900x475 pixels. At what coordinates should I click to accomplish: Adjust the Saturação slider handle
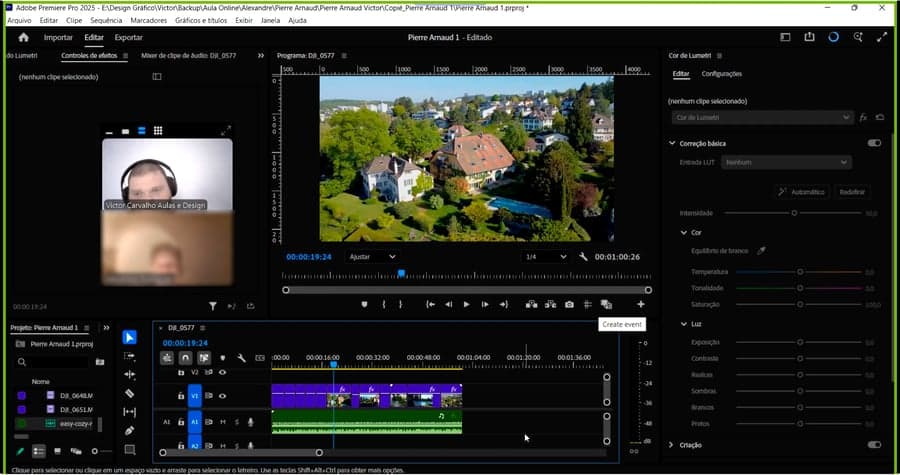tap(800, 304)
